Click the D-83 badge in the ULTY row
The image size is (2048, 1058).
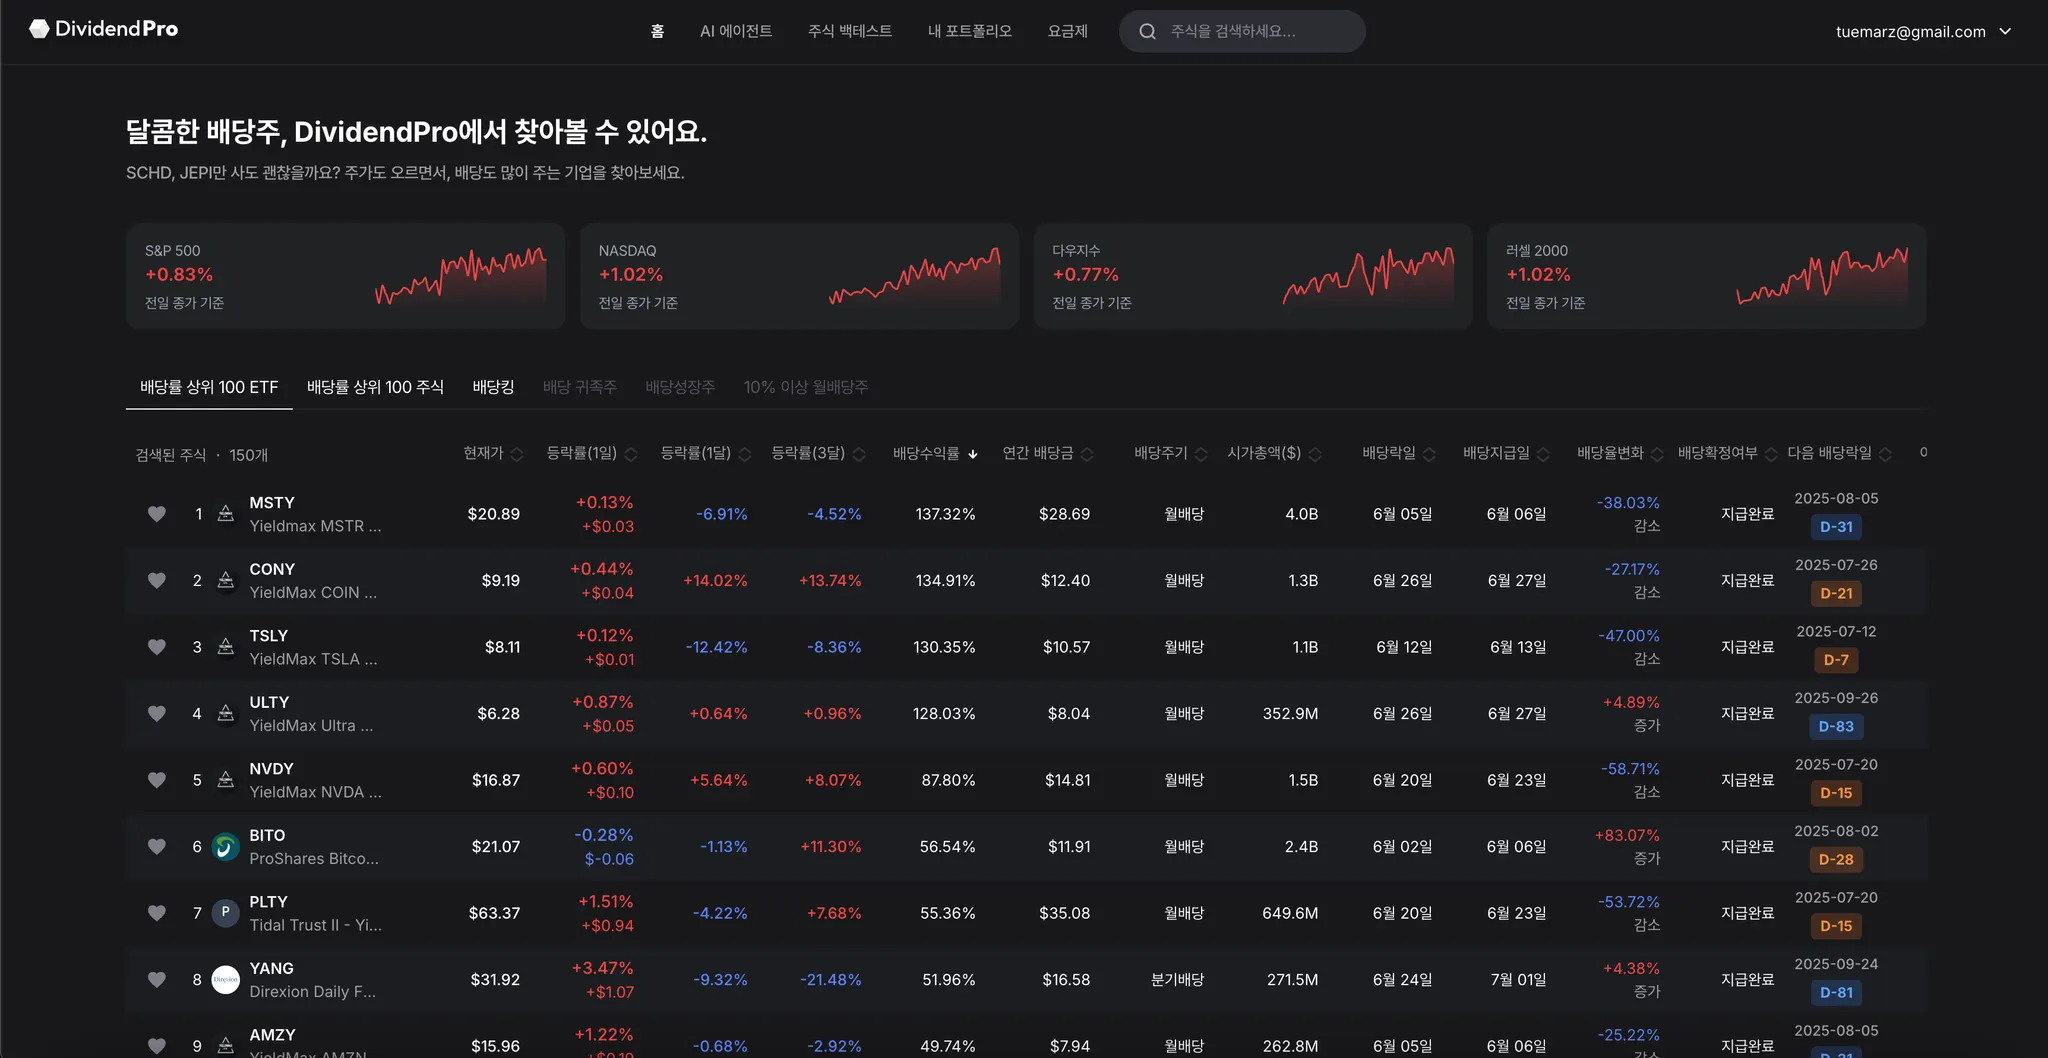pyautogui.click(x=1836, y=727)
